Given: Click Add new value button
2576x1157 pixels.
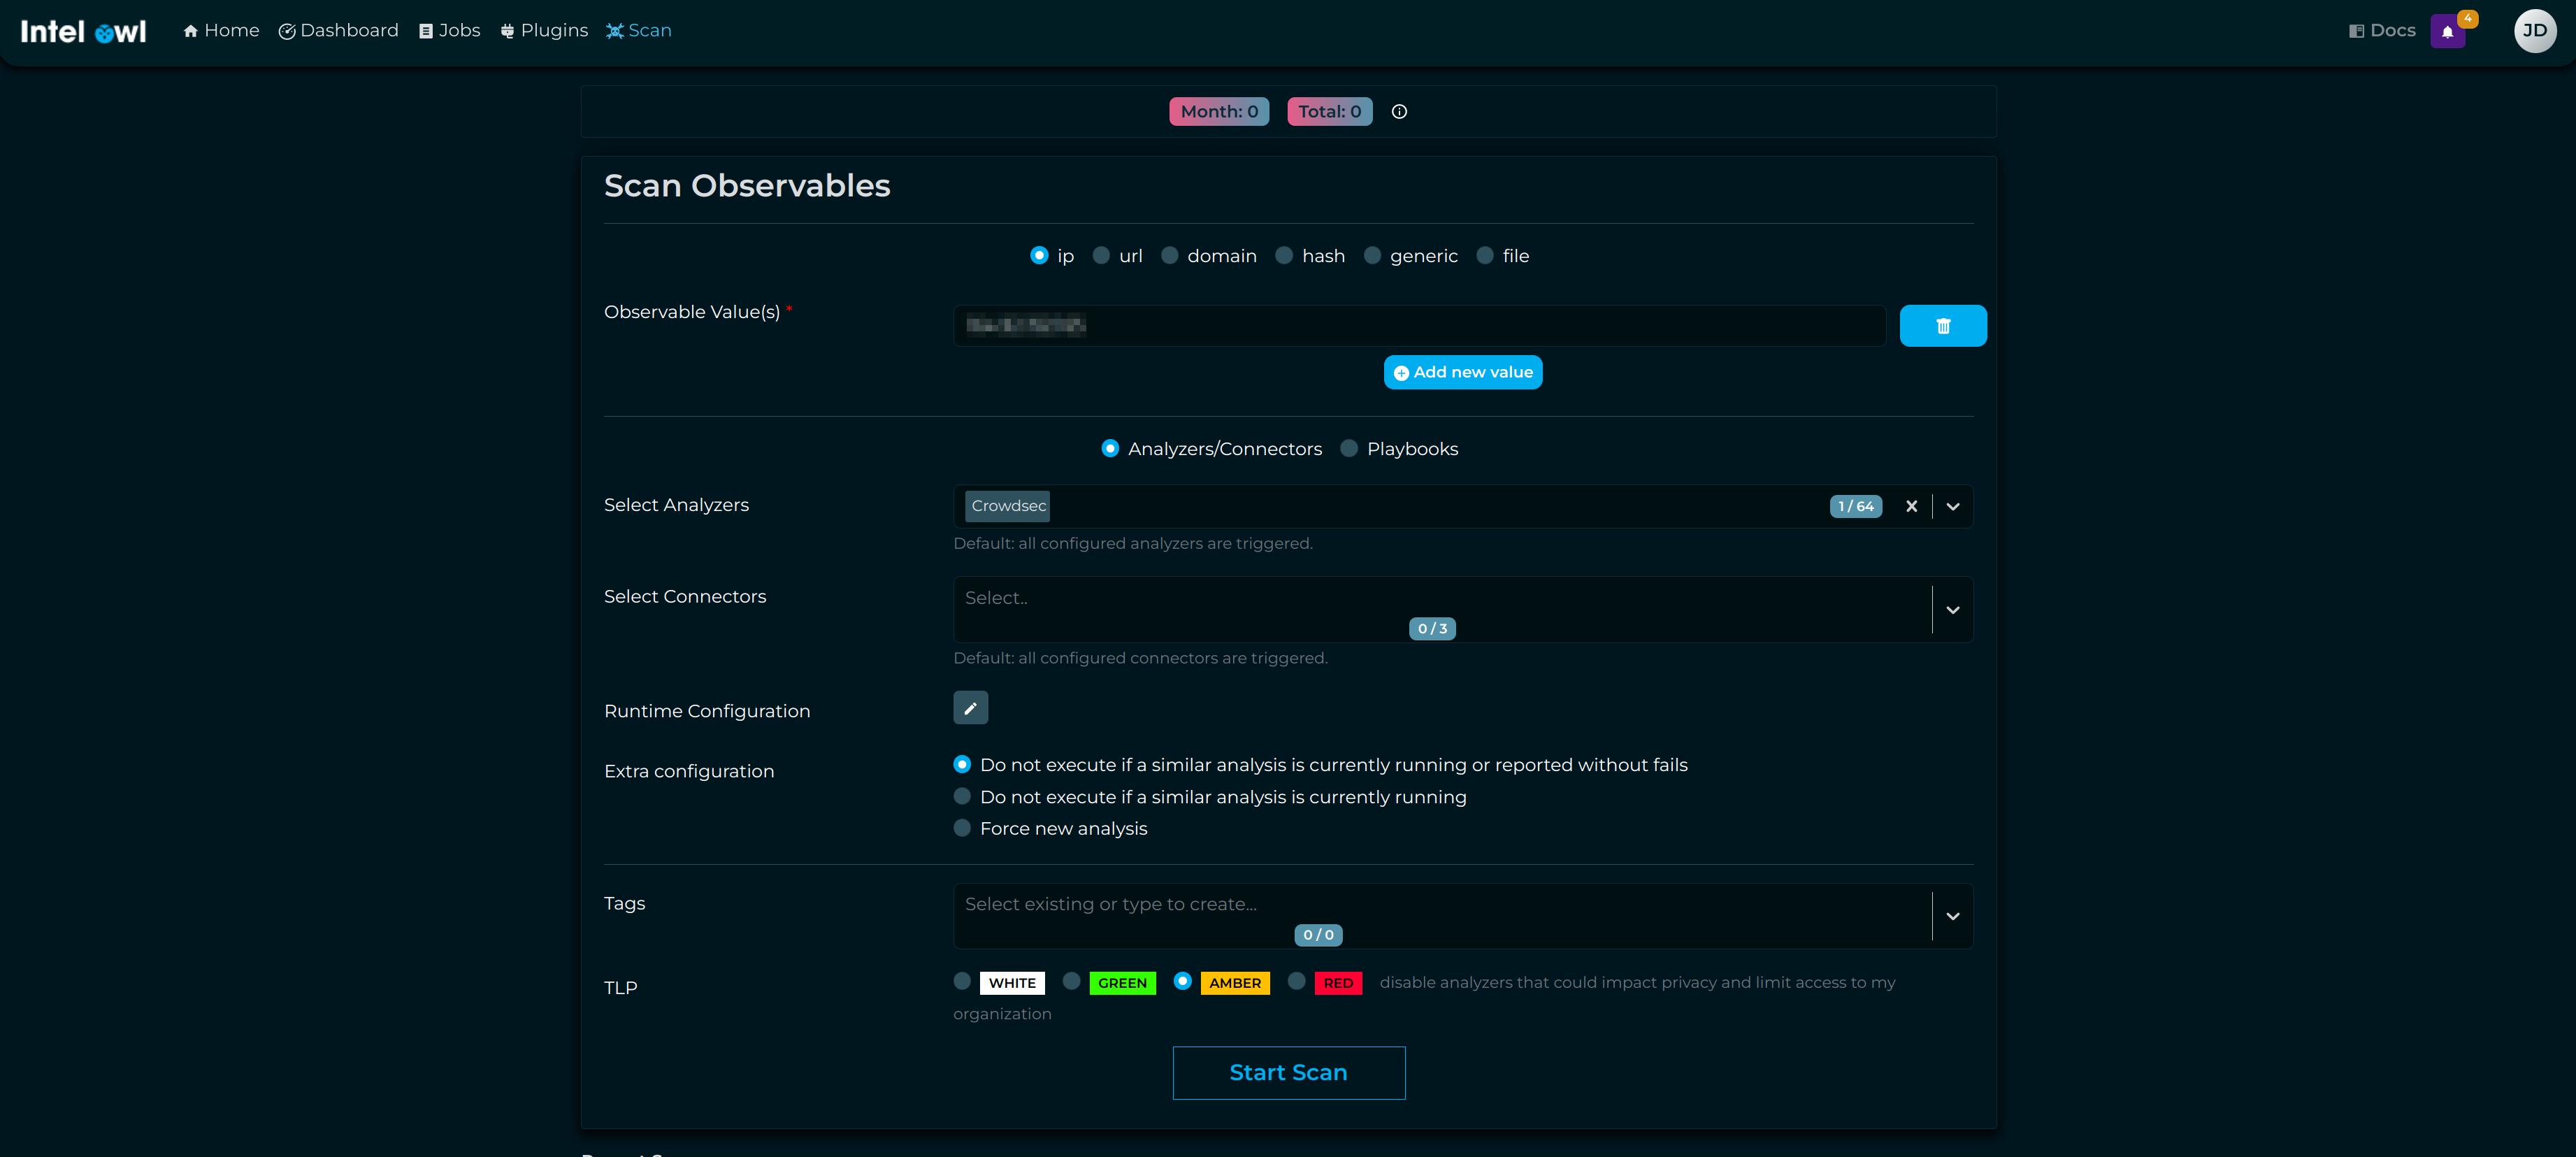Looking at the screenshot, I should pos(1462,372).
